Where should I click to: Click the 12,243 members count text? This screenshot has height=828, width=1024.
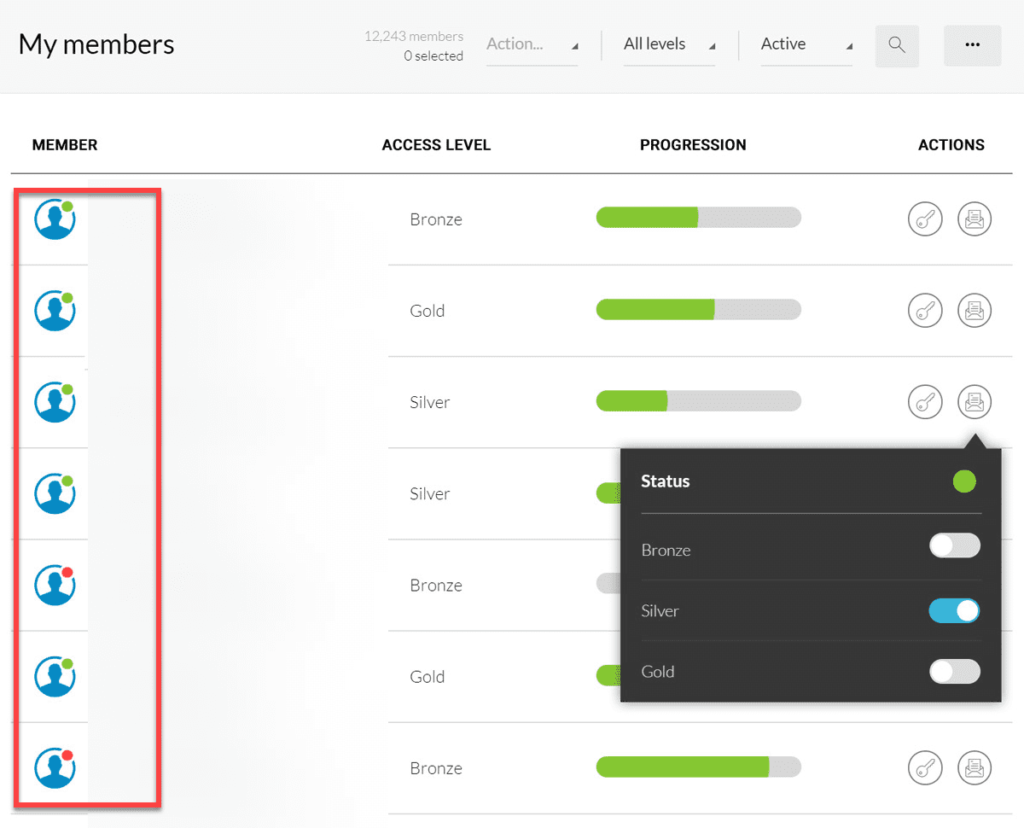point(414,37)
